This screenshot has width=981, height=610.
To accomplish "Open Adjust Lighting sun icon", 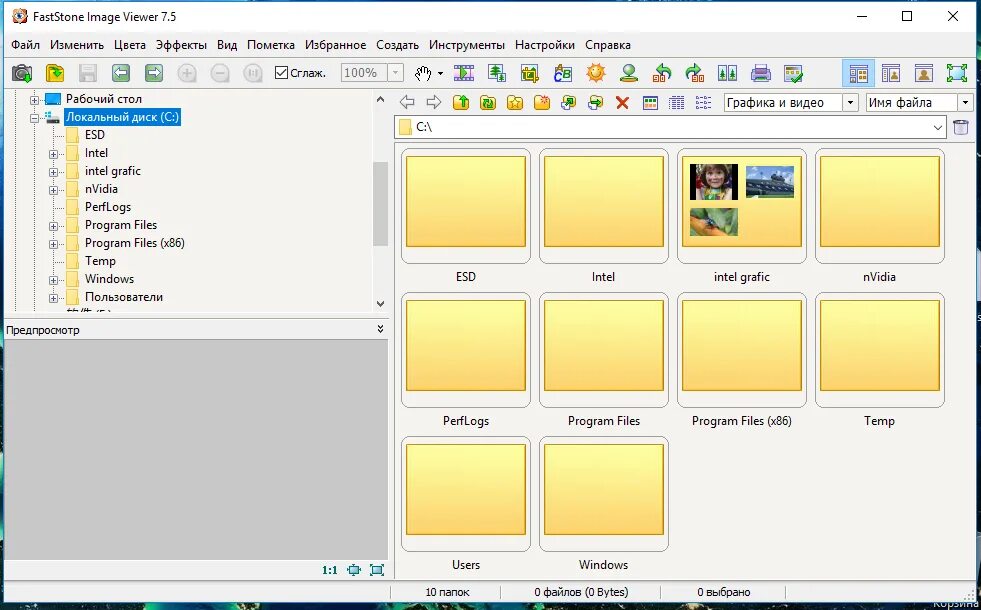I will 596,73.
